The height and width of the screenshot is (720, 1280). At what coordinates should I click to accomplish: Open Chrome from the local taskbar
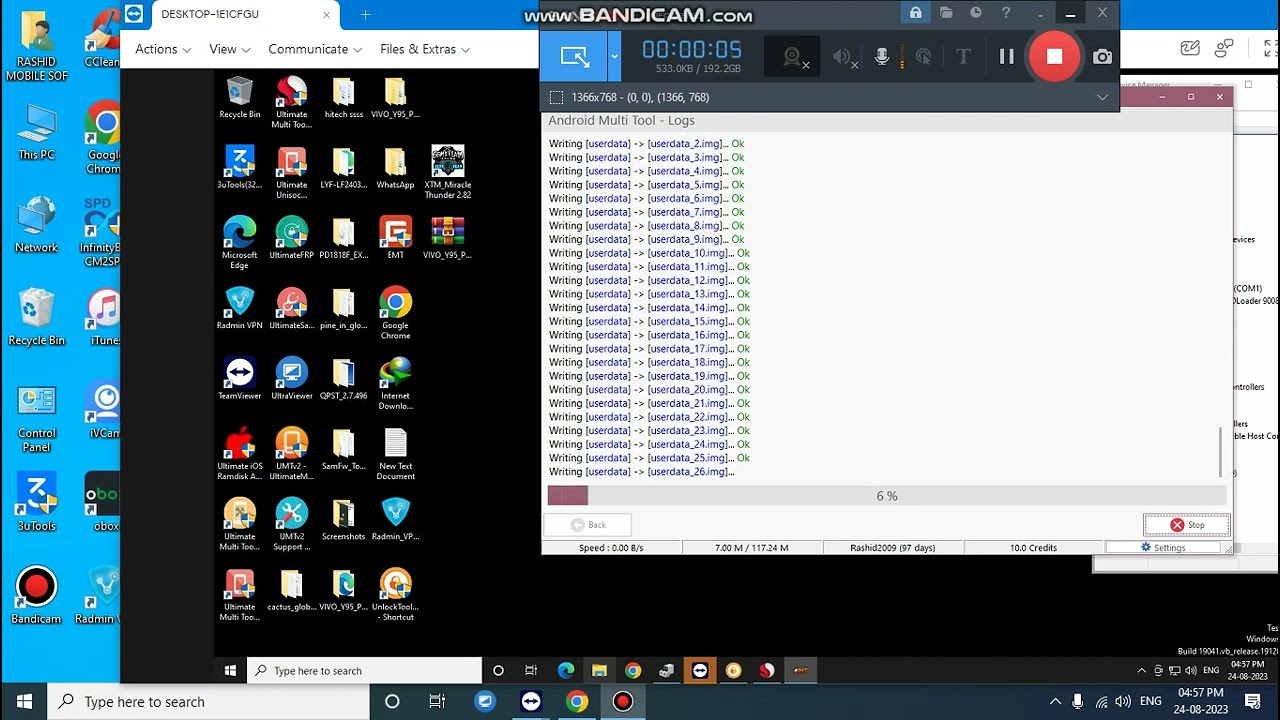[577, 701]
